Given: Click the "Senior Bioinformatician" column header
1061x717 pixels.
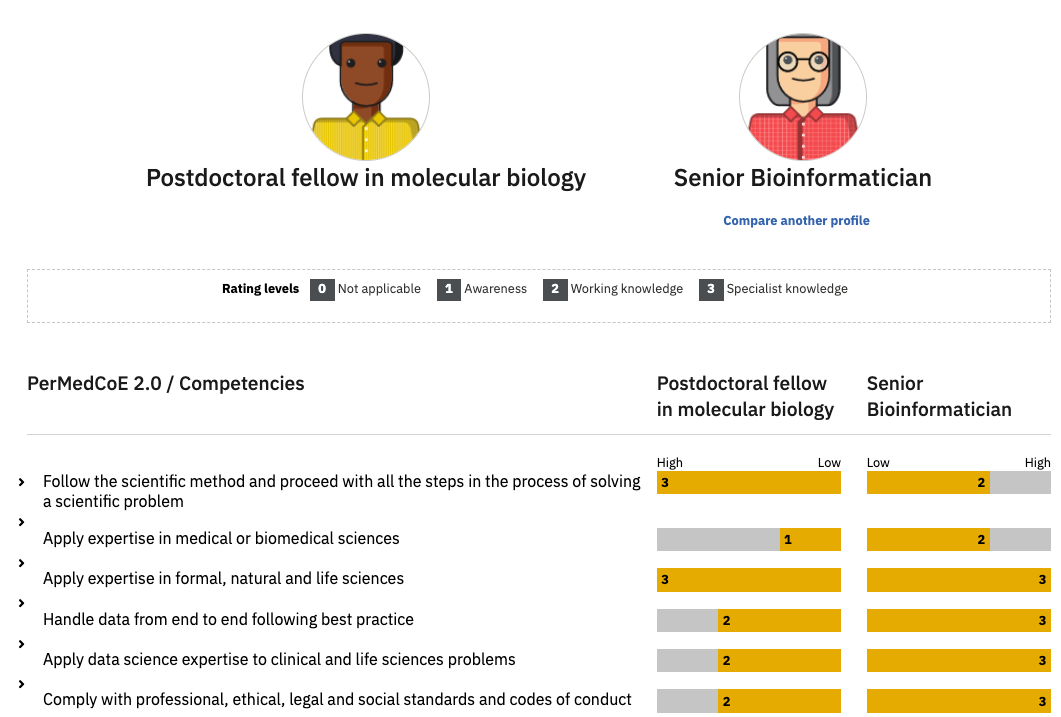Looking at the screenshot, I should (939, 396).
